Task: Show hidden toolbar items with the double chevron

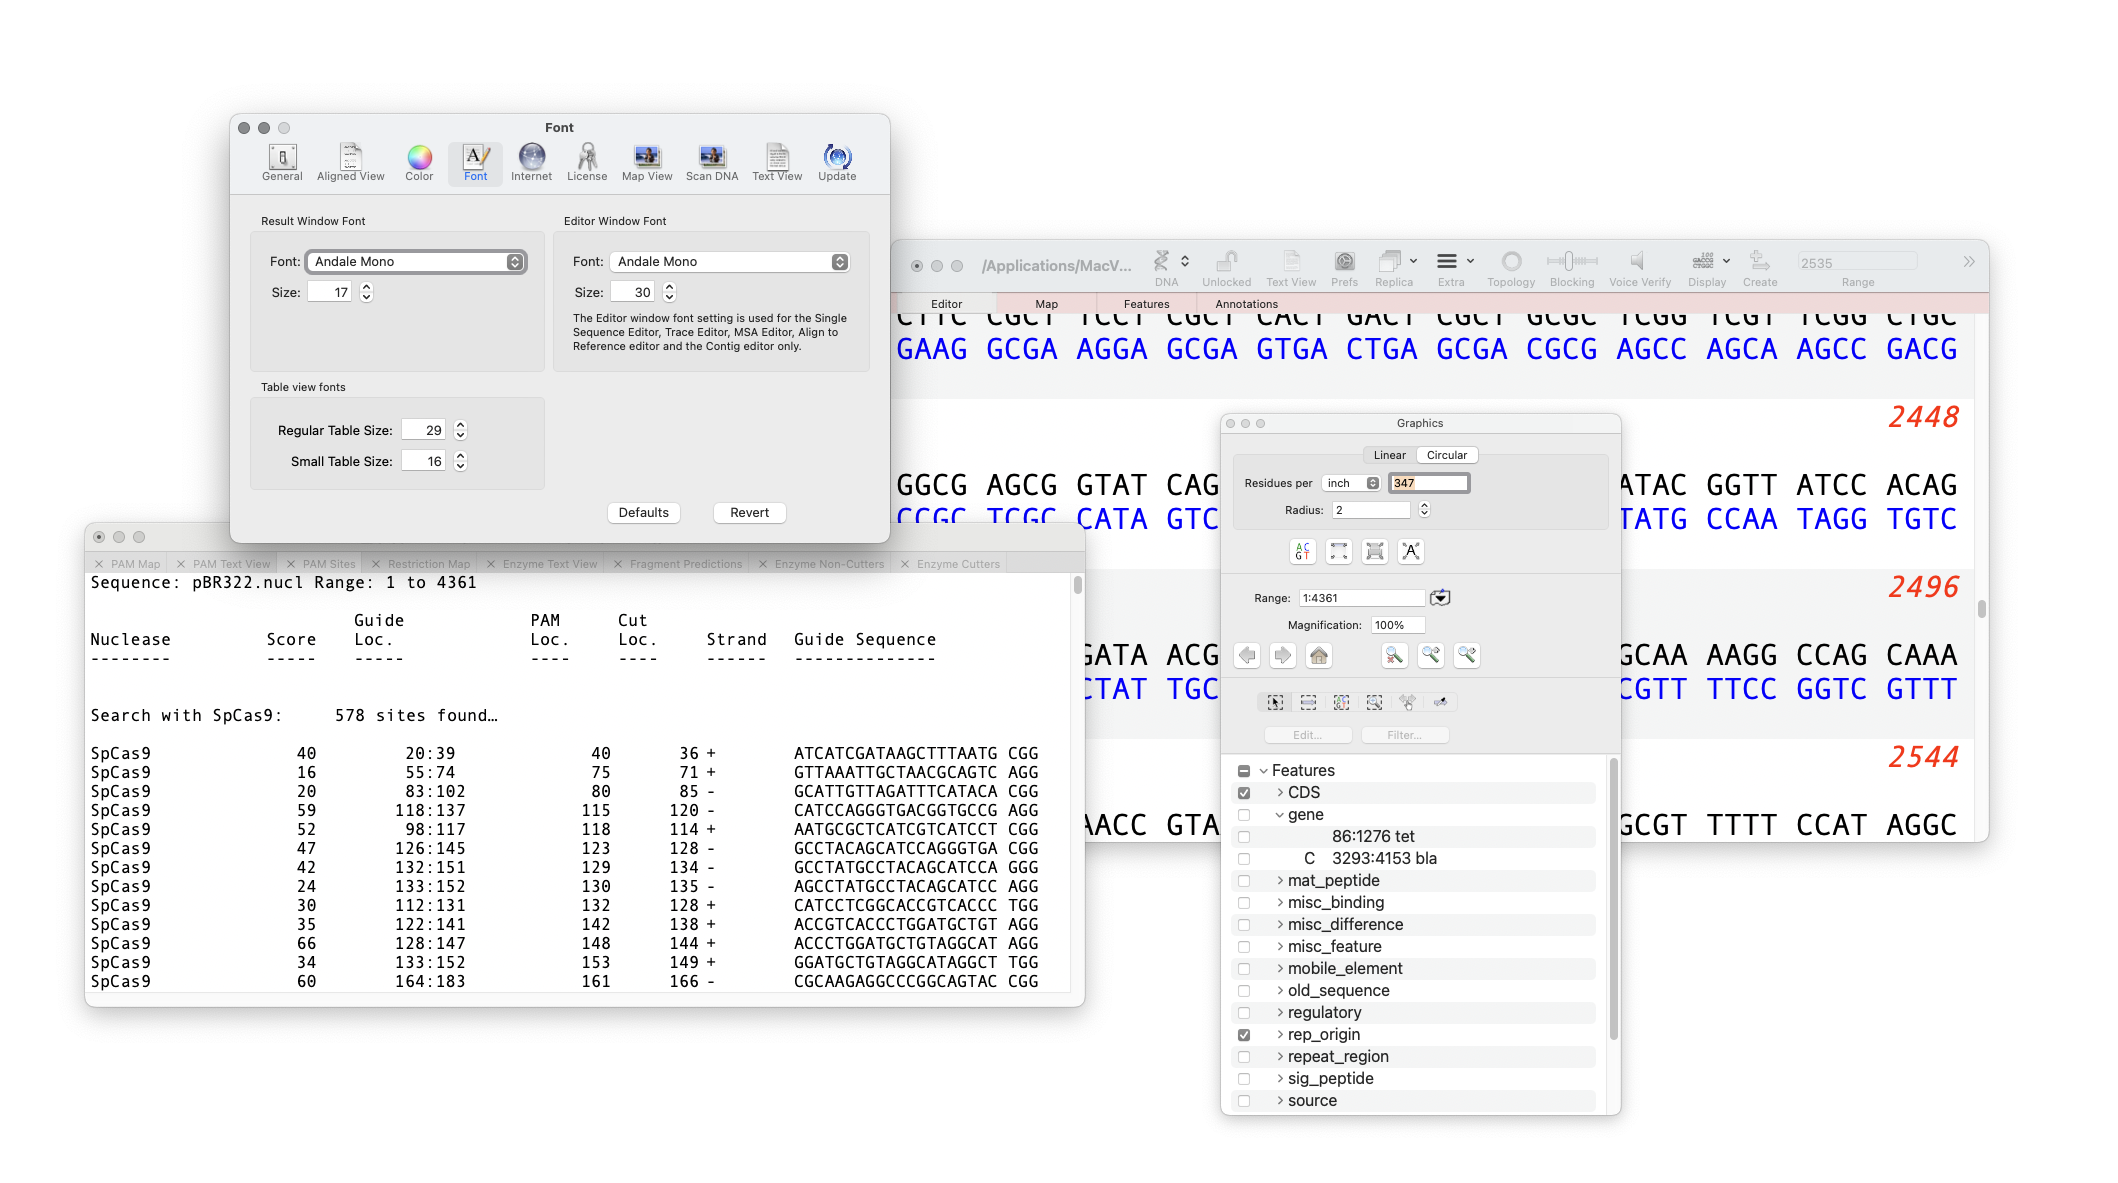Action: [1968, 262]
